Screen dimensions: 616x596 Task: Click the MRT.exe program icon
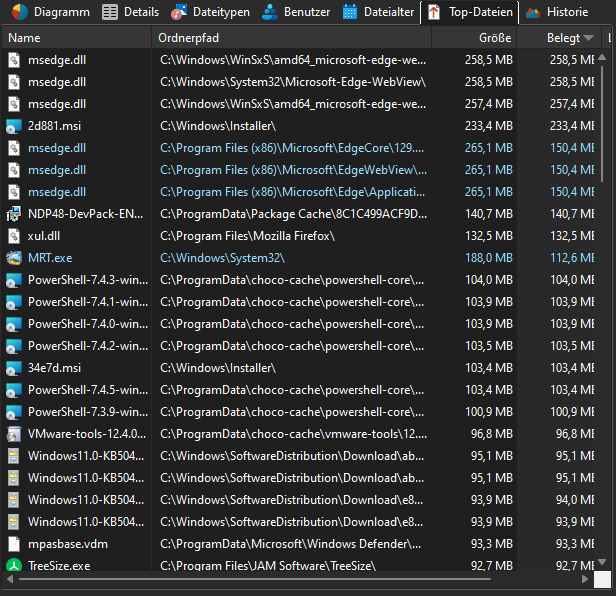tap(14, 258)
